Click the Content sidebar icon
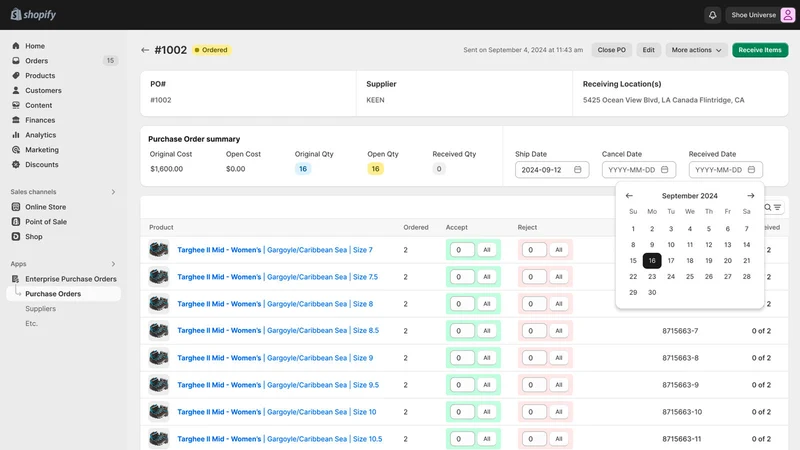The image size is (800, 450). pos(16,105)
